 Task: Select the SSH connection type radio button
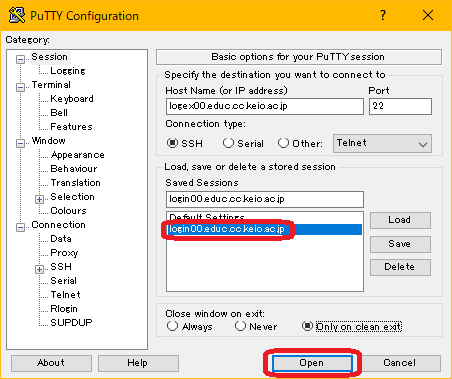(x=172, y=143)
